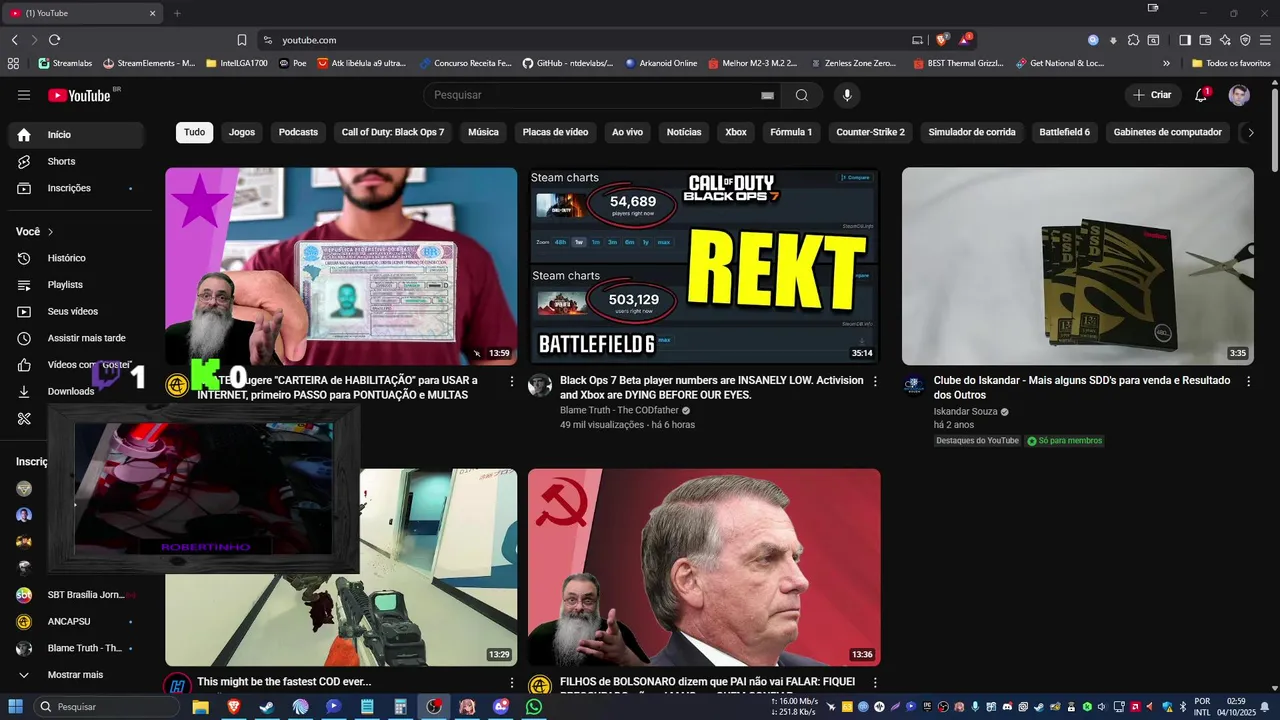
Task: Open the Streamlabs bookmark
Action: pos(65,63)
